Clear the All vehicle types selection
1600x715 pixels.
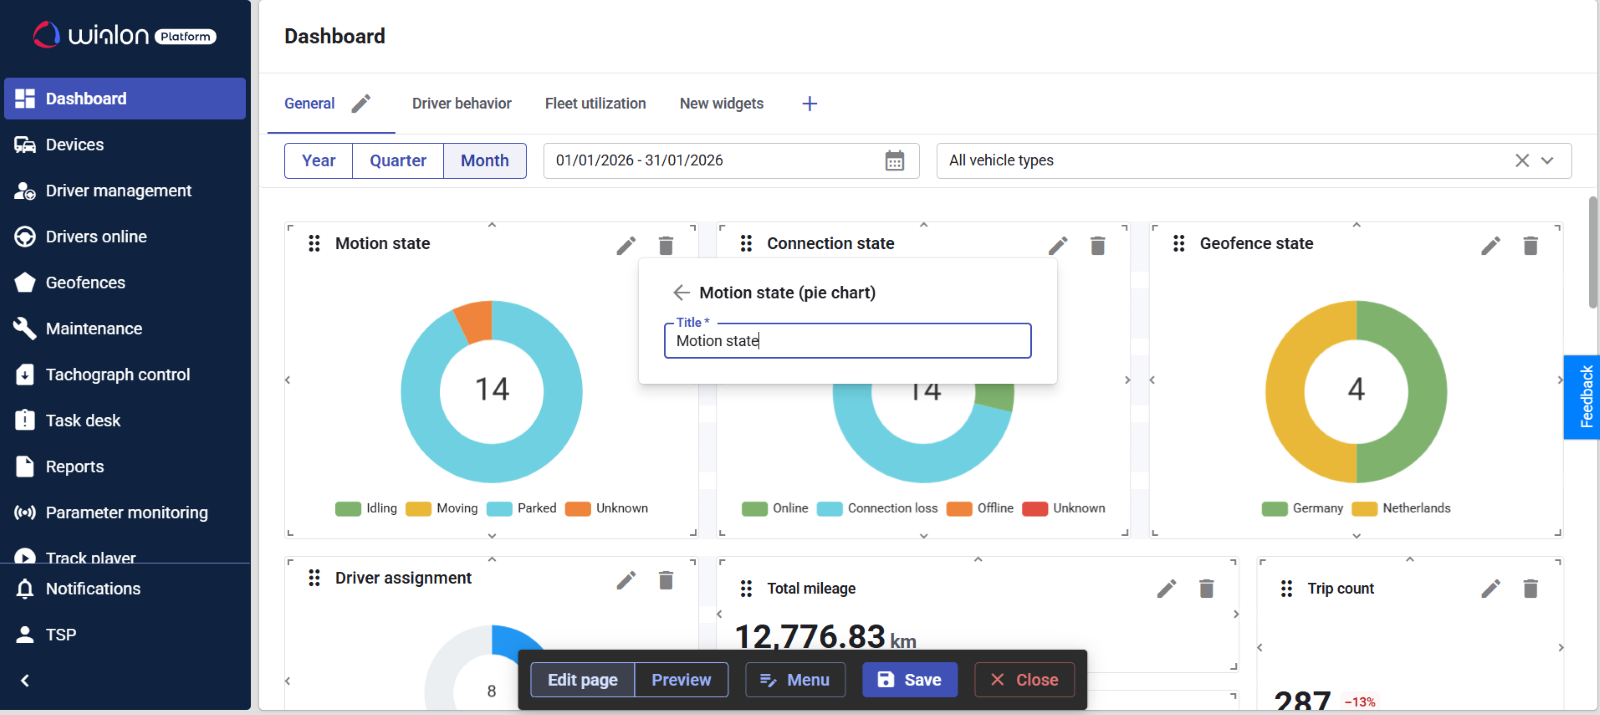point(1522,160)
